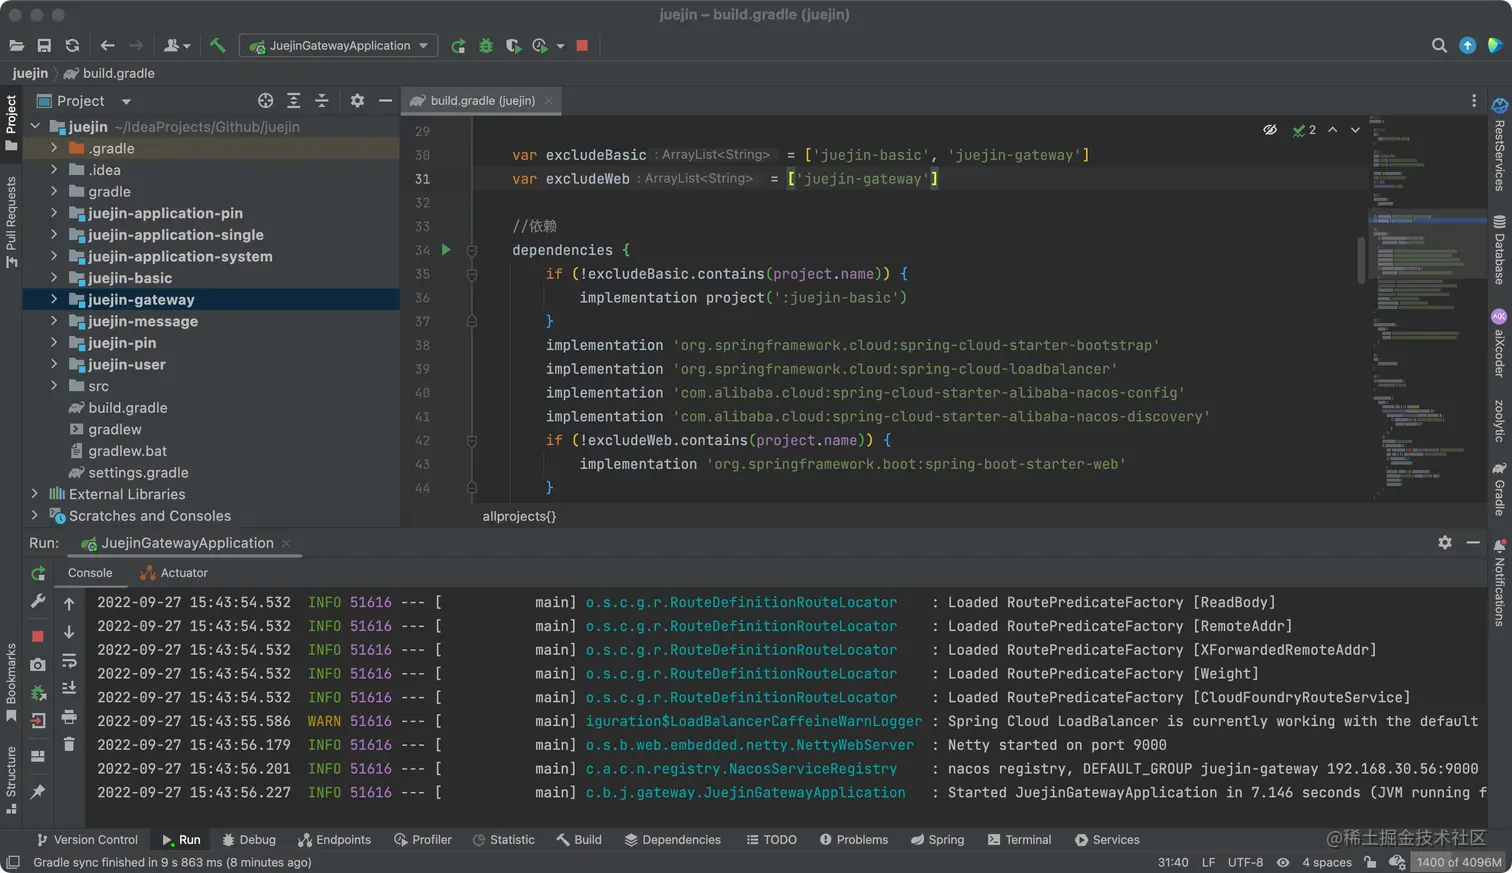Select opened file target icon in Project panel
Screen dimensions: 1512x873
(265, 101)
